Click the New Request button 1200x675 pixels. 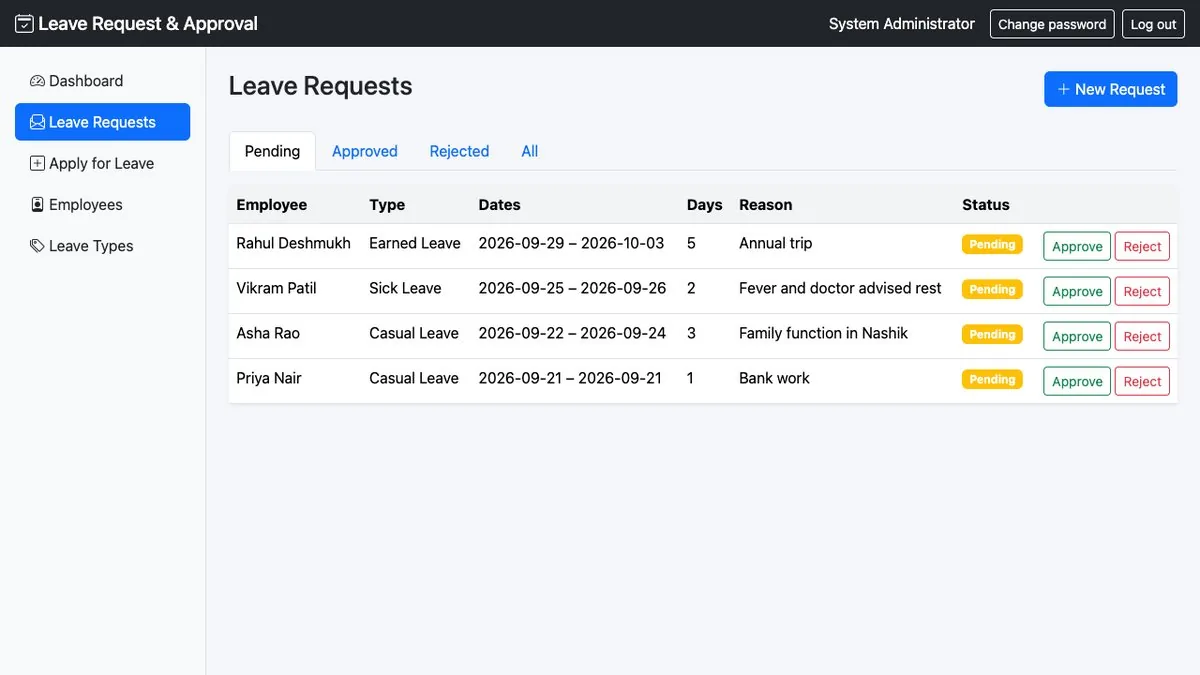pos(1111,89)
